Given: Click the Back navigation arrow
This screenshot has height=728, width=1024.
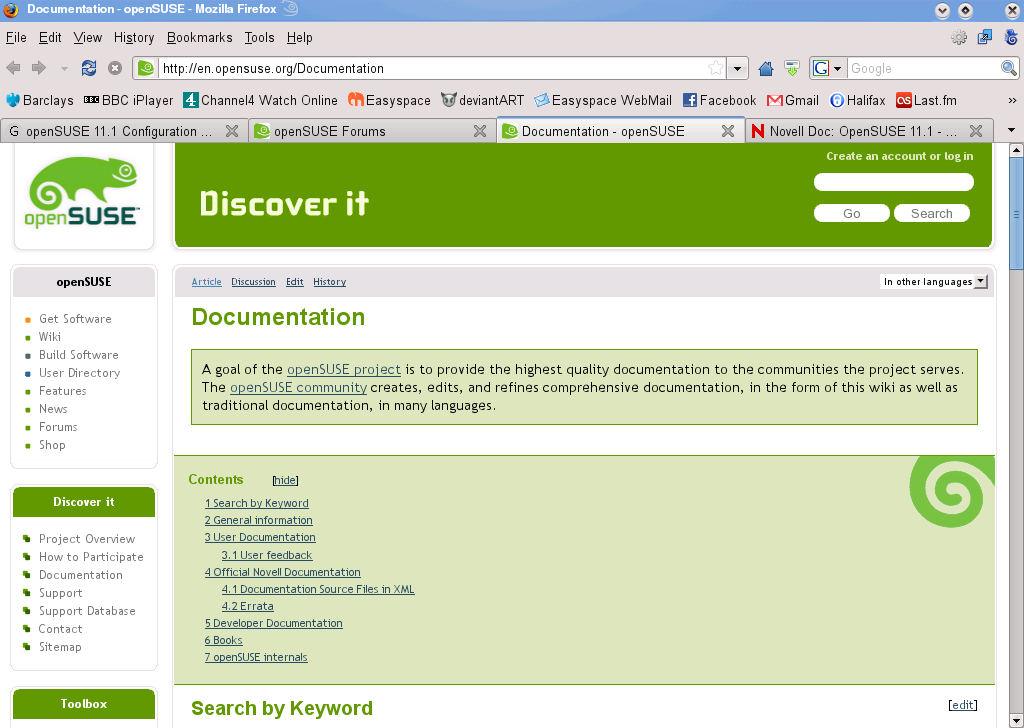Looking at the screenshot, I should (x=13, y=68).
